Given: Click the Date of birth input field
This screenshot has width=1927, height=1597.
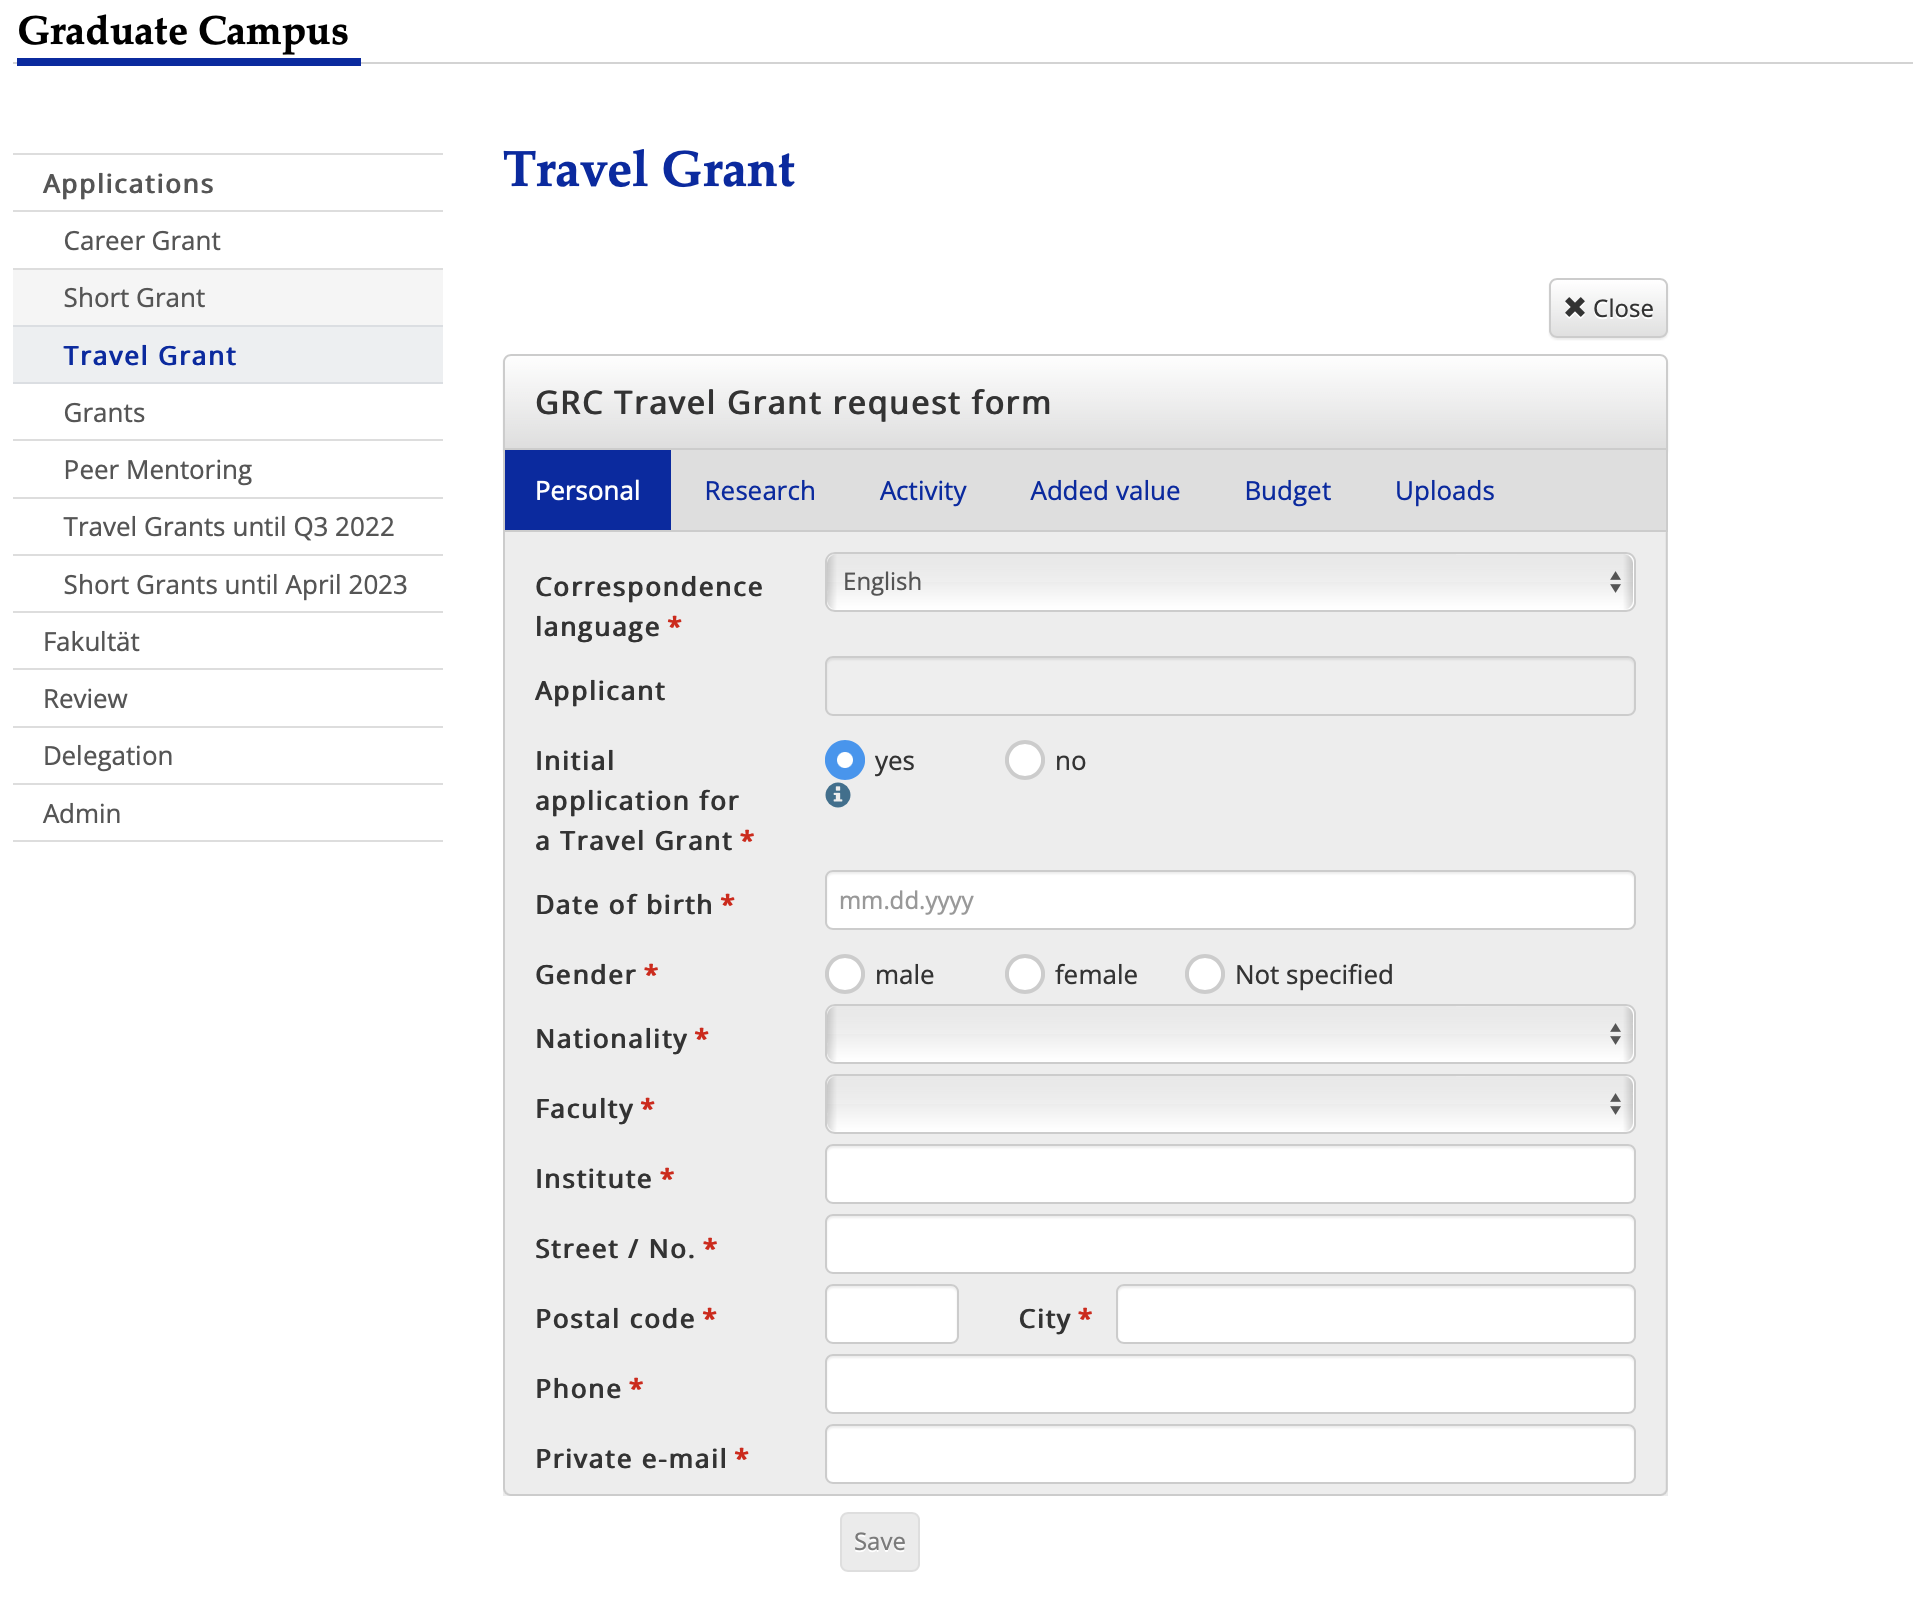Looking at the screenshot, I should click(1229, 899).
